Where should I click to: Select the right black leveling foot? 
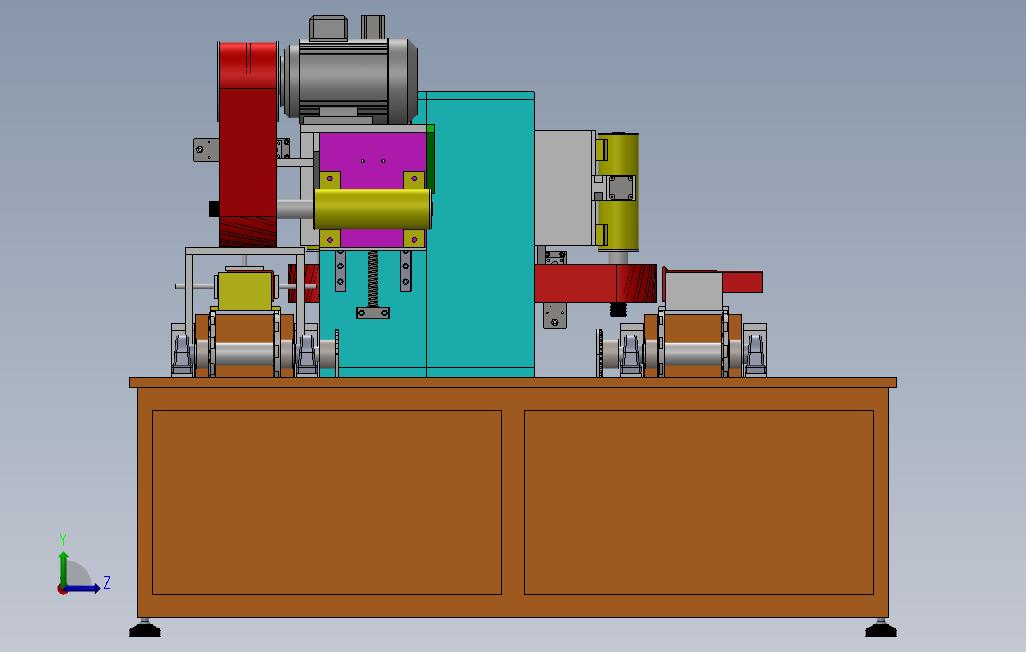pos(881,629)
